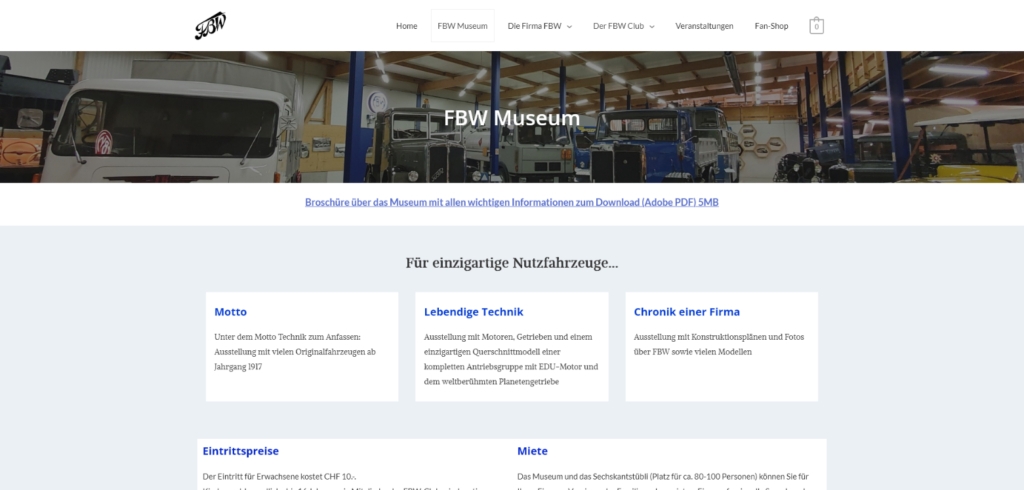
Task: Expand the Der FBW Club chevron
Action: click(x=652, y=27)
